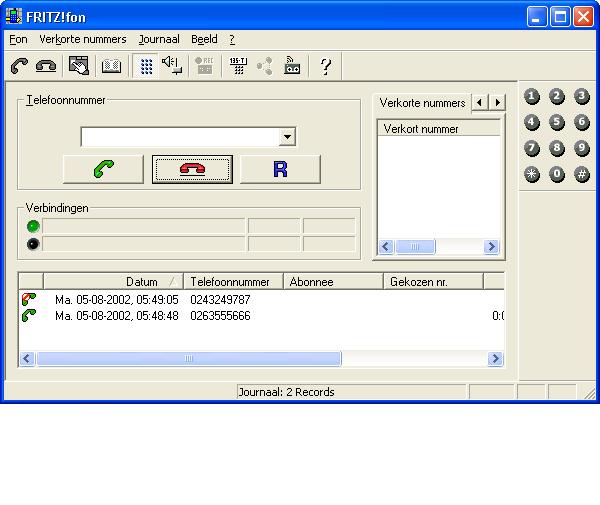Open the Verkorte nummers menu
600x505 pixels.
coord(83,39)
